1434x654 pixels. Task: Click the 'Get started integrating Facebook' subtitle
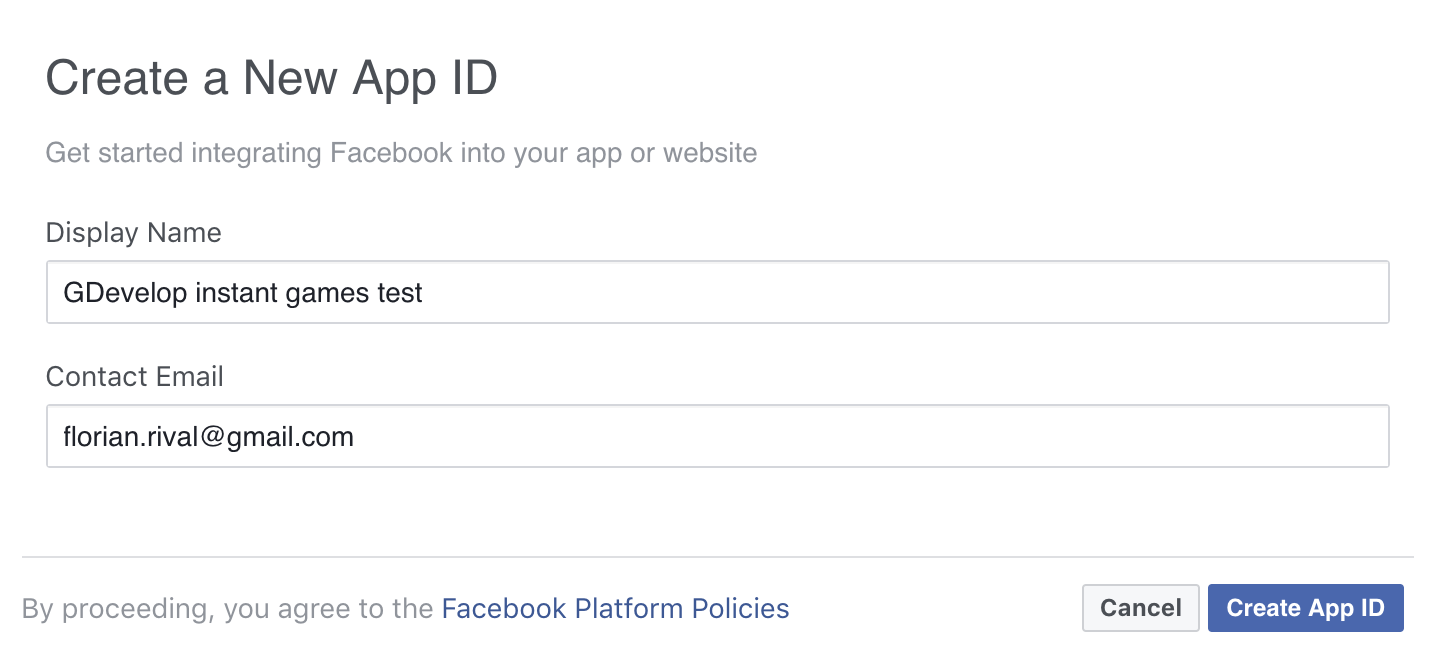coord(401,153)
